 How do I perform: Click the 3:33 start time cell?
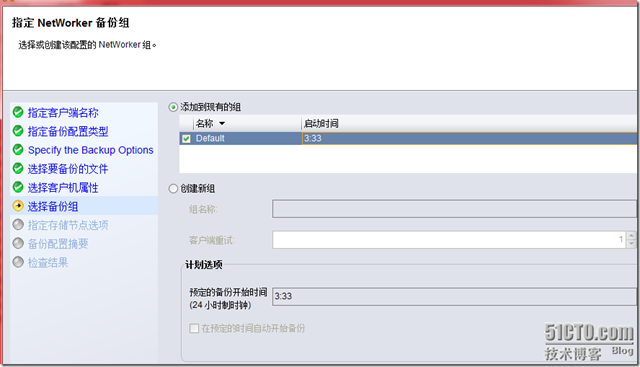click(x=469, y=138)
